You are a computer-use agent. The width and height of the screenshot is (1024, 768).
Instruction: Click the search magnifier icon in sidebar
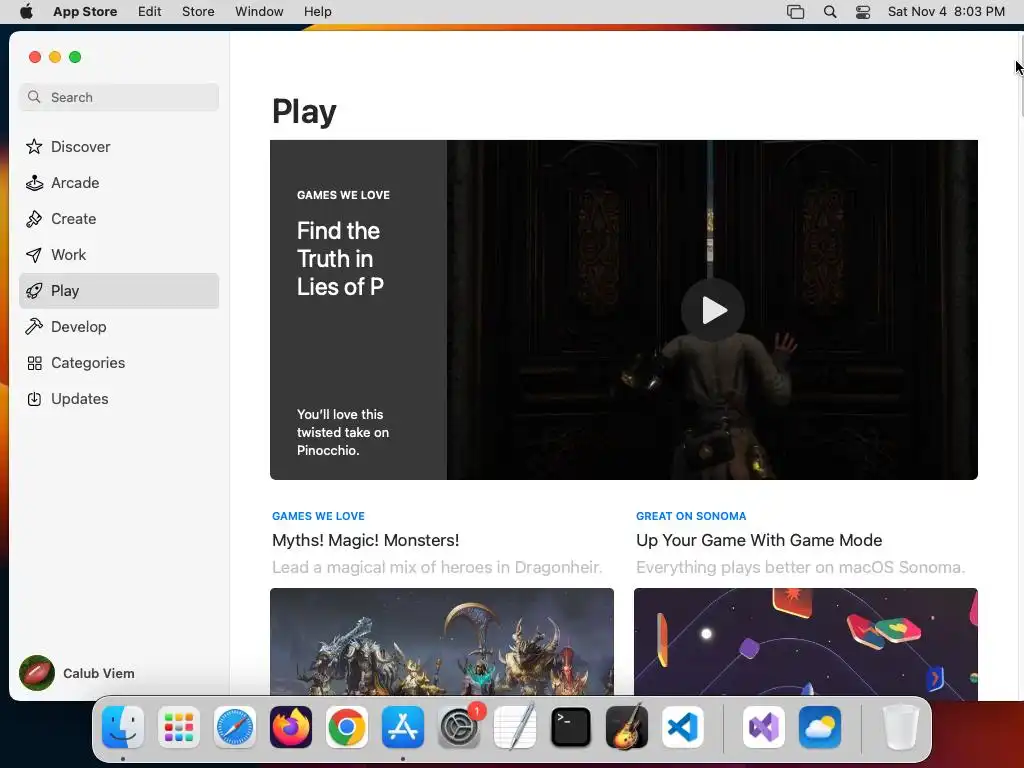(35, 97)
